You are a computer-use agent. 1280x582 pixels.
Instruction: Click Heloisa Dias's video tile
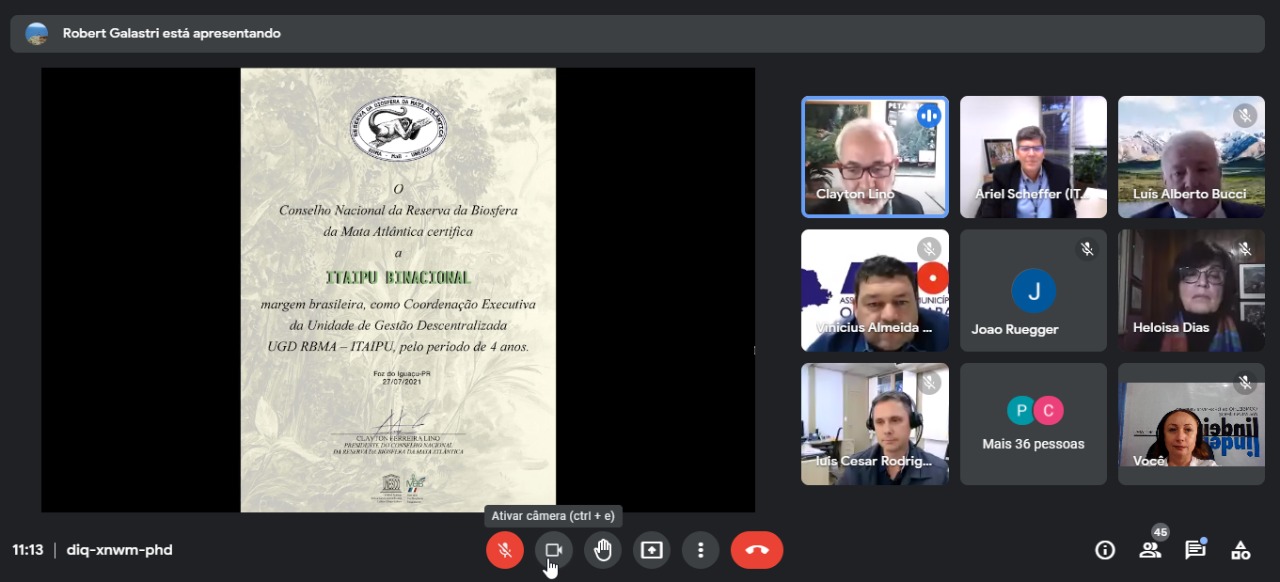1191,291
